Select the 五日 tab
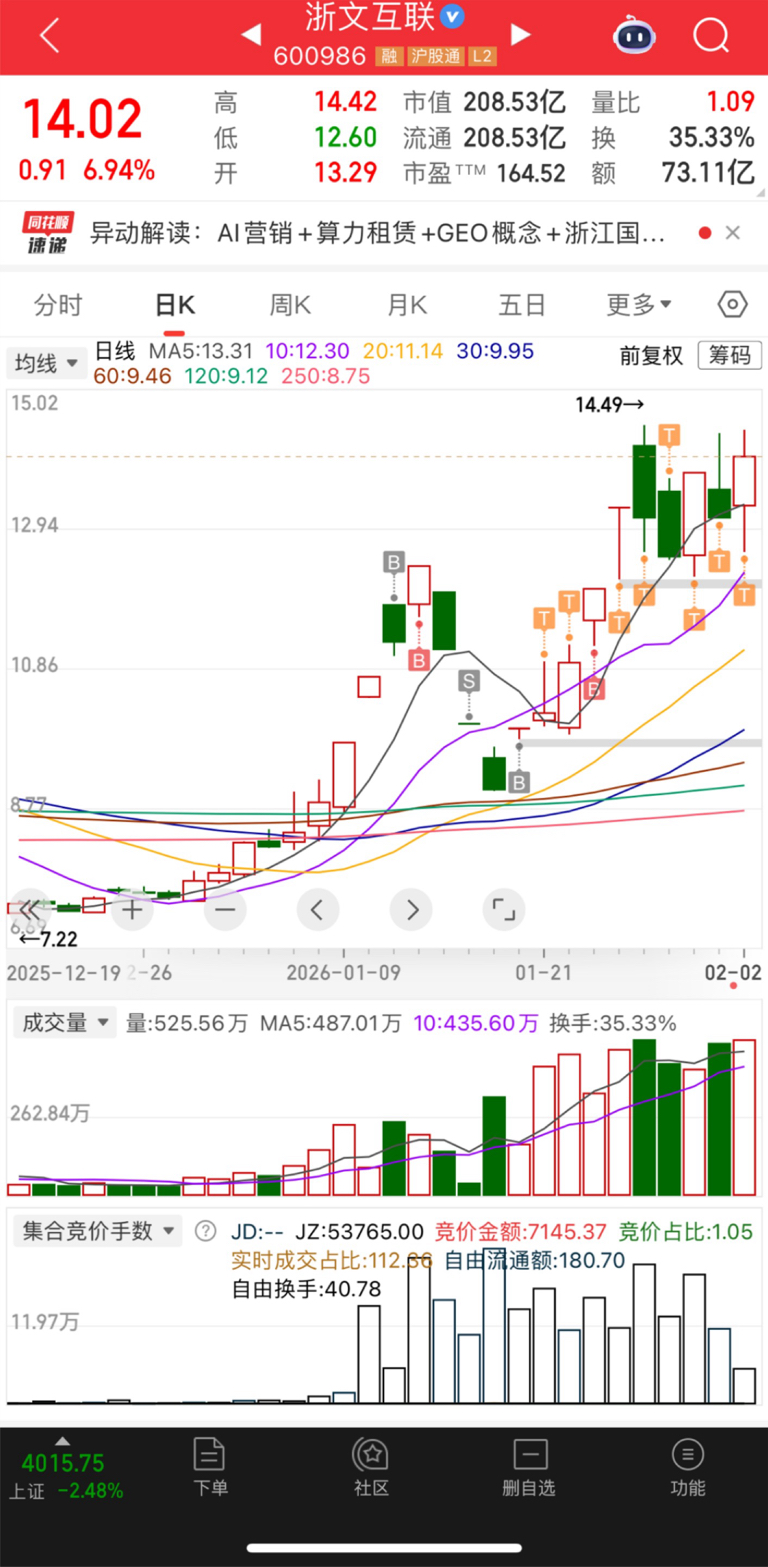768x1567 pixels. pos(522,304)
